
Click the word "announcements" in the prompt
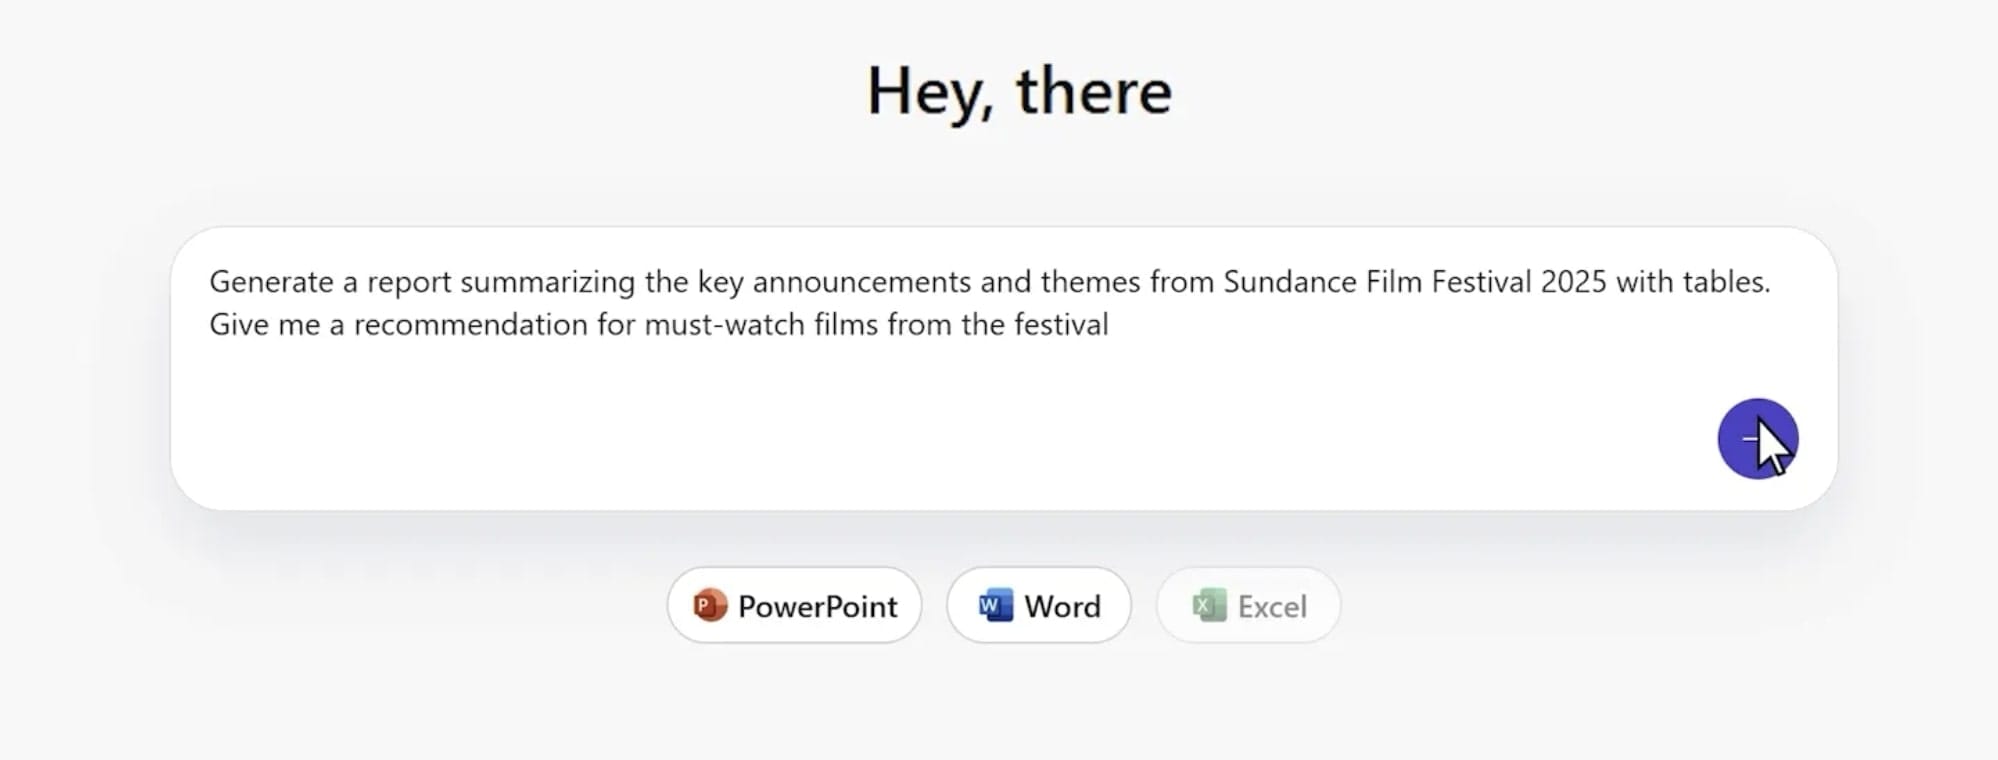click(x=861, y=282)
